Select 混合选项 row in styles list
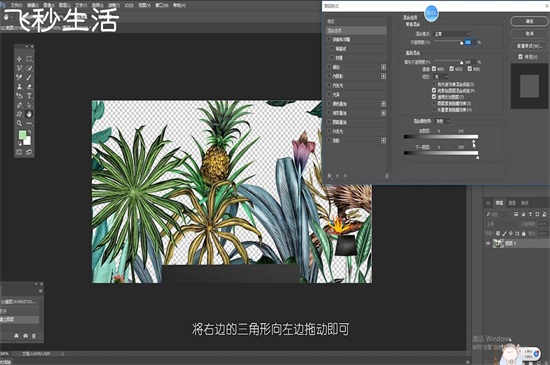Screen dimensions: 550x365 [x=356, y=31]
